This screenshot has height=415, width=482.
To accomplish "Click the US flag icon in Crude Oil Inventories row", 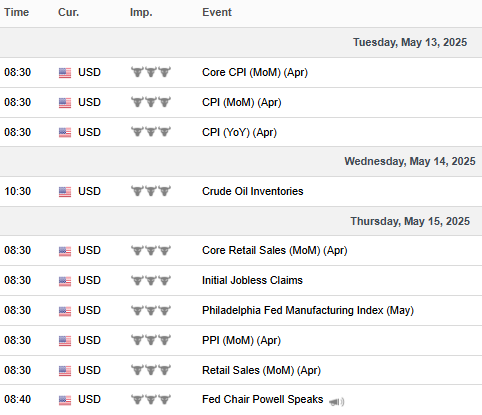I will [65, 192].
